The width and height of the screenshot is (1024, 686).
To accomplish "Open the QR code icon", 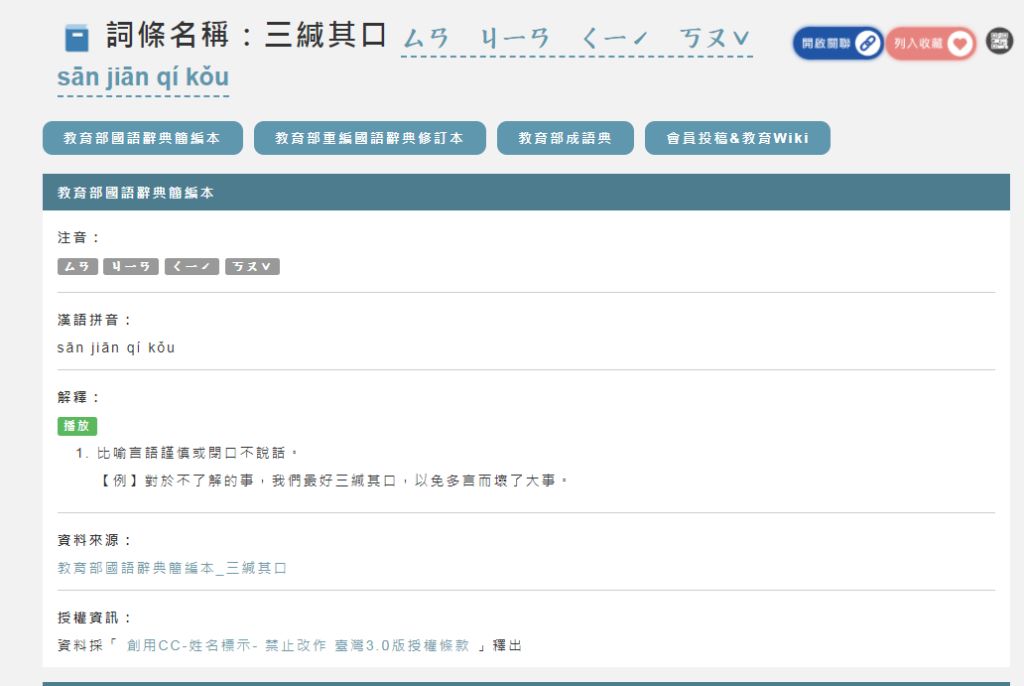I will coord(999,41).
